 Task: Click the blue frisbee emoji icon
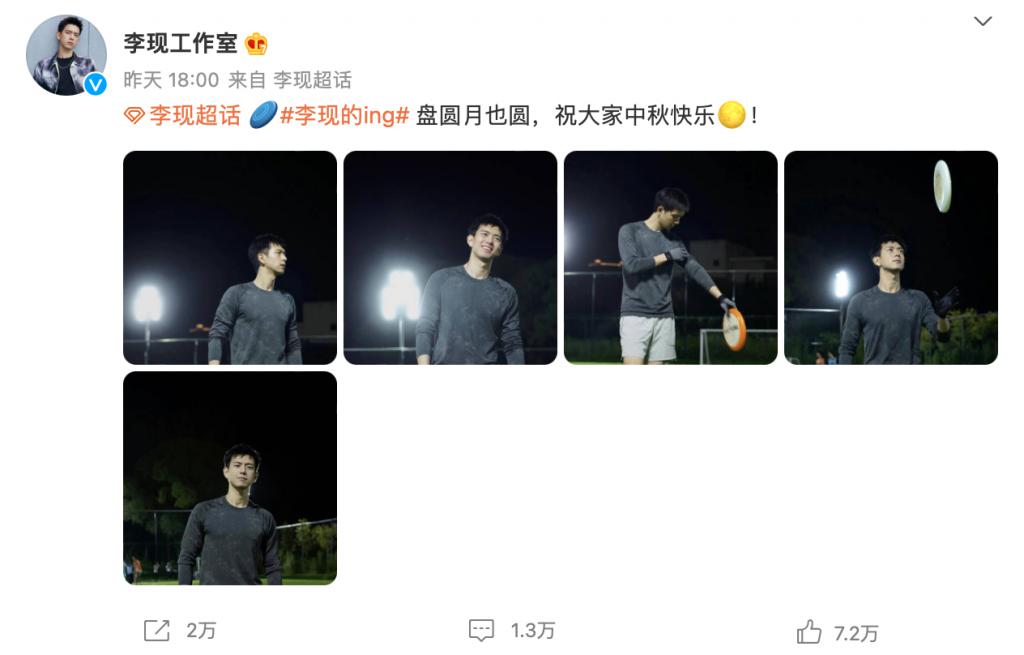click(264, 115)
